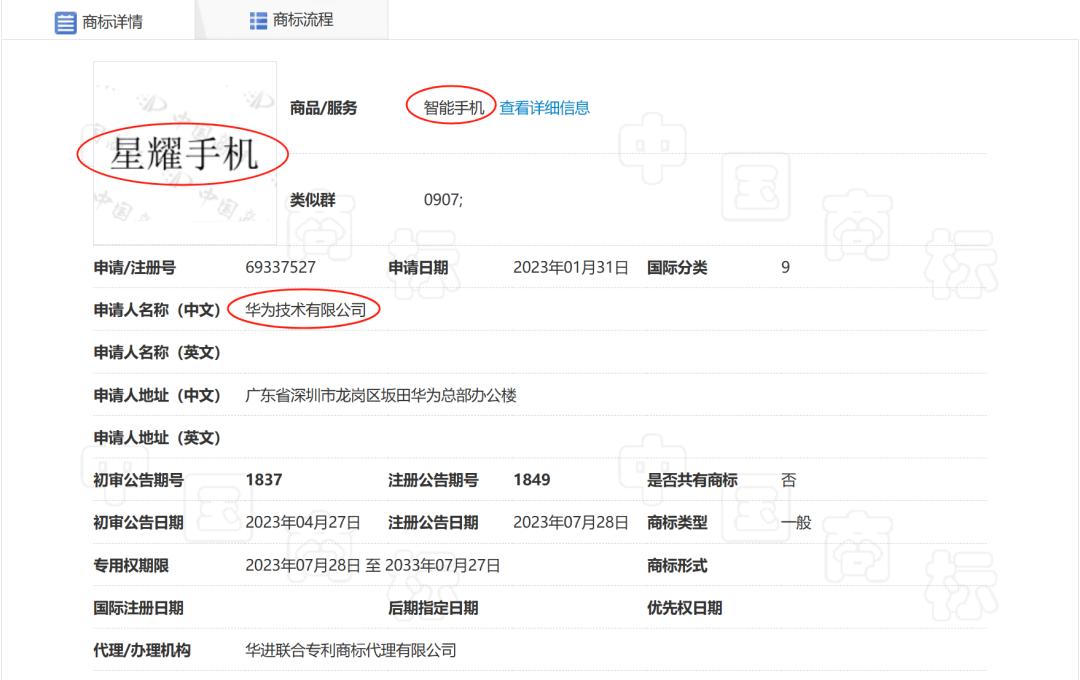The image size is (1080, 680).
Task: Click the 优先权日期 label
Action: tap(685, 608)
